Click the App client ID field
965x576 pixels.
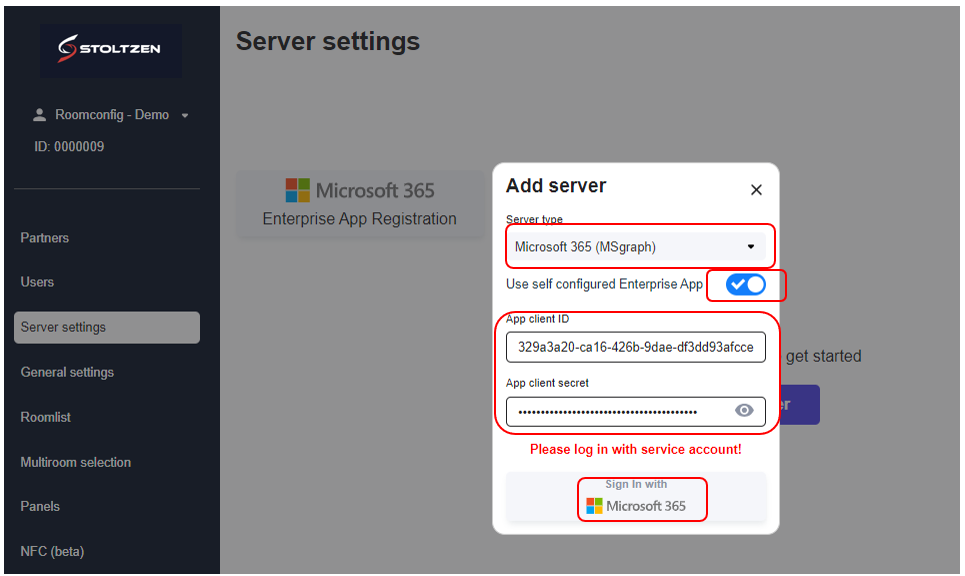click(636, 347)
